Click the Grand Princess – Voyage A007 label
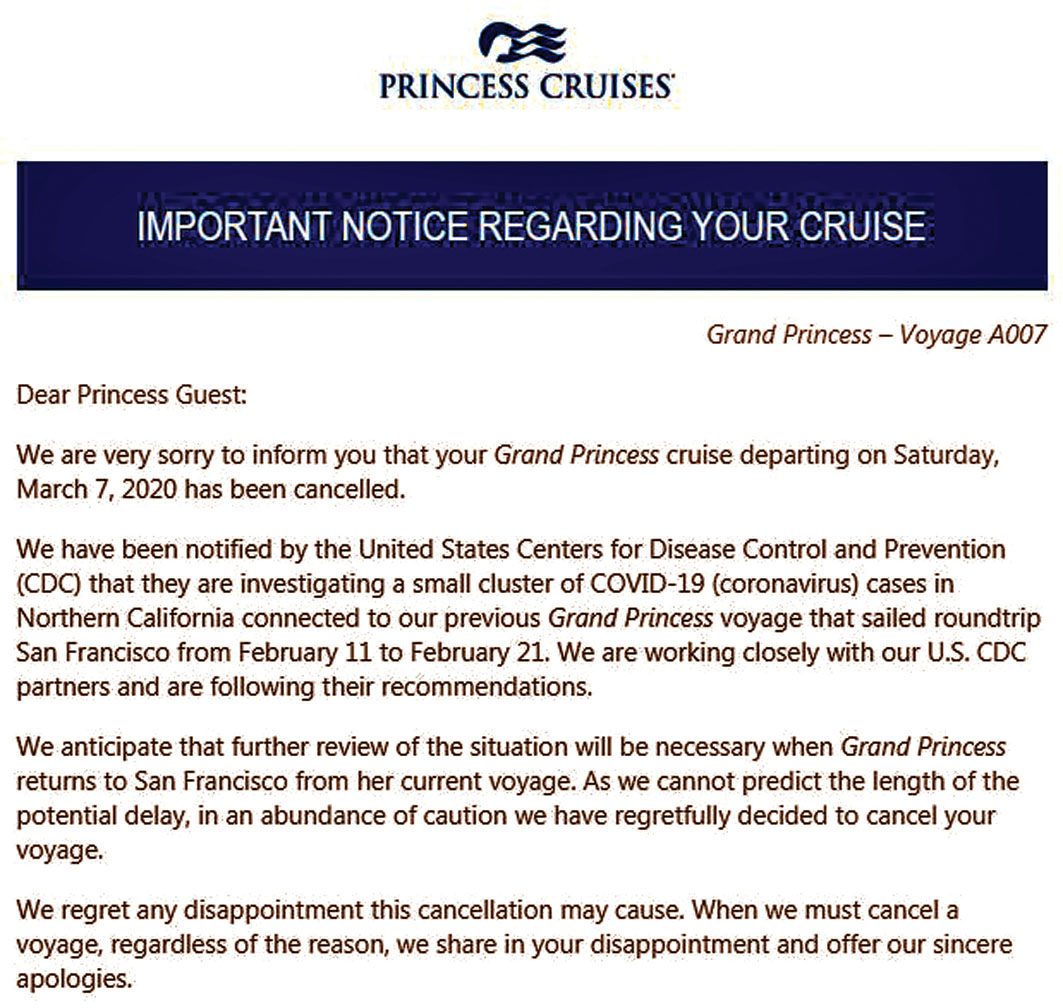Image resolution: width=1063 pixels, height=1008 pixels. [x=875, y=334]
